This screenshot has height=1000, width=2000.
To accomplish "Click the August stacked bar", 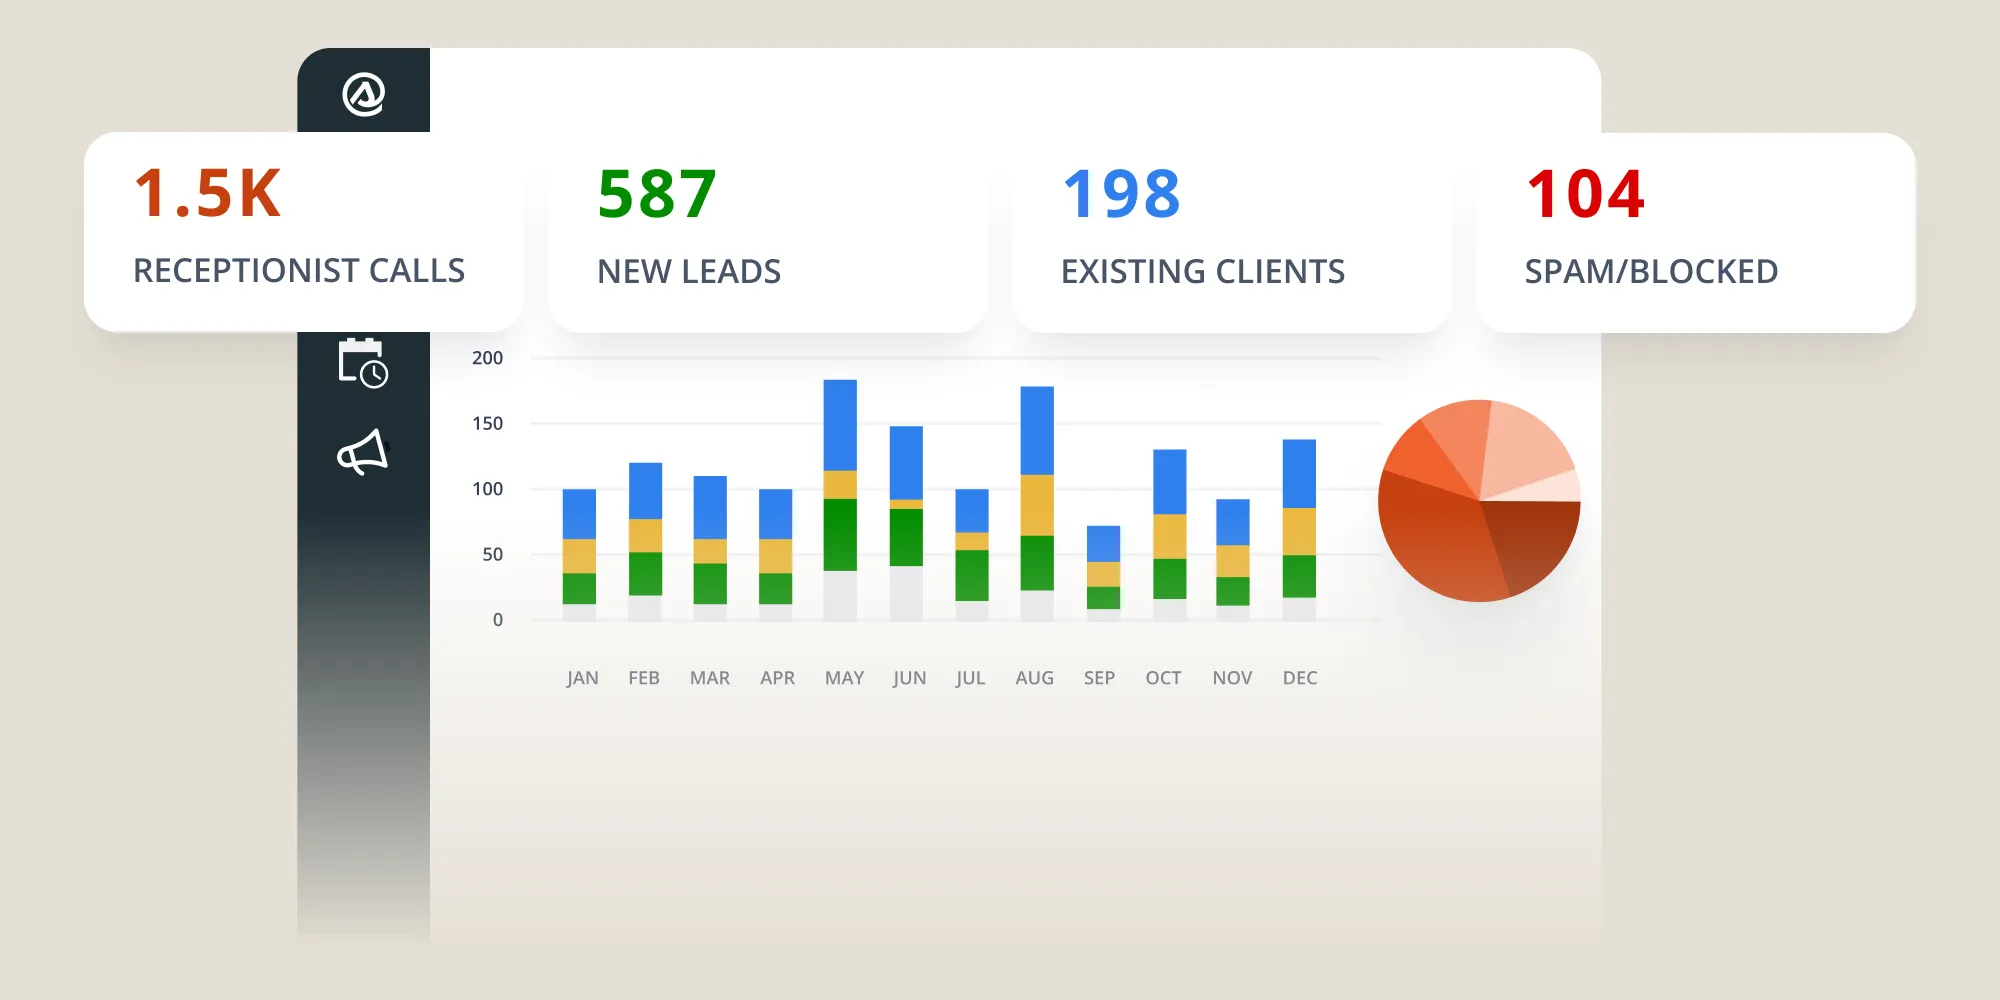I will [x=1036, y=490].
